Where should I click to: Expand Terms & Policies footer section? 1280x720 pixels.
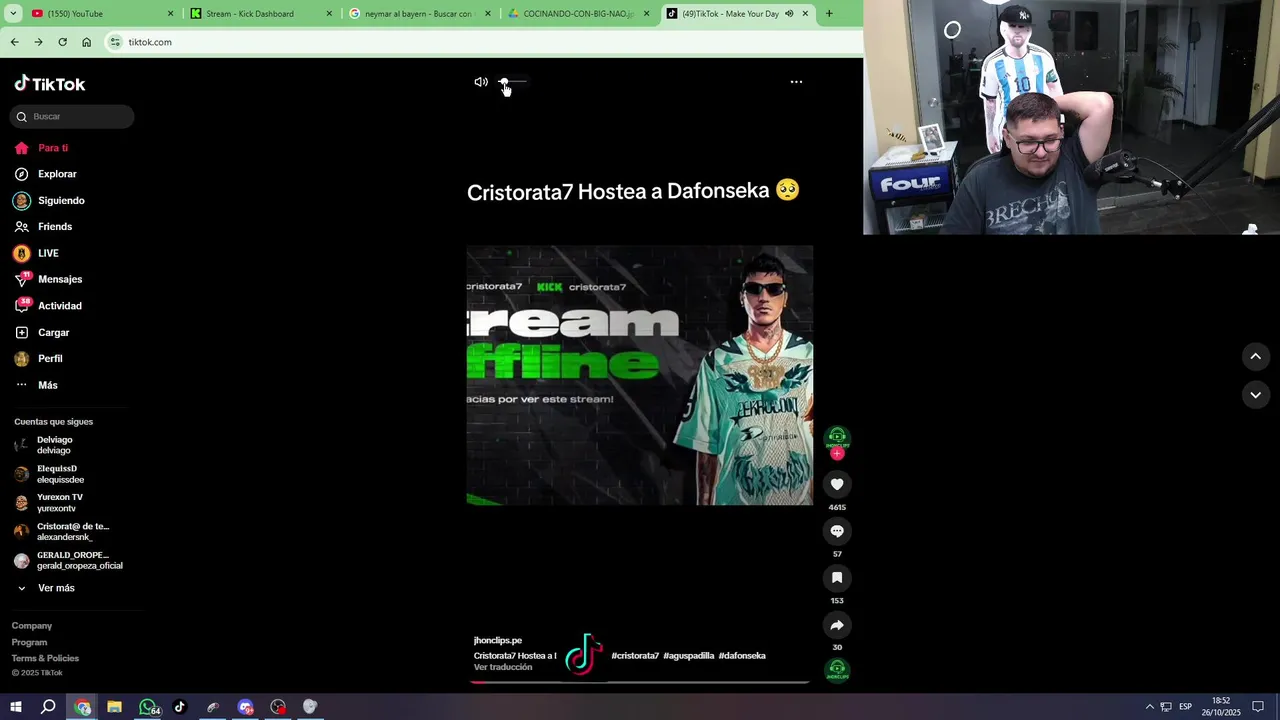(45, 658)
